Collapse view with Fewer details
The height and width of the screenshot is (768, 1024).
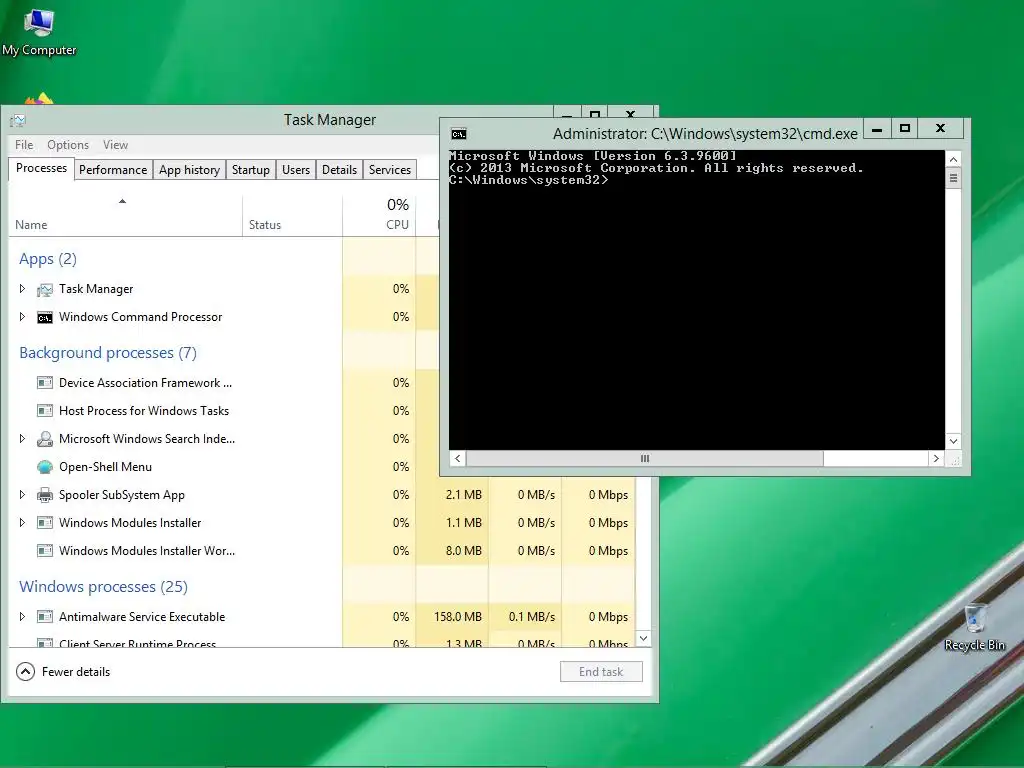click(x=63, y=671)
